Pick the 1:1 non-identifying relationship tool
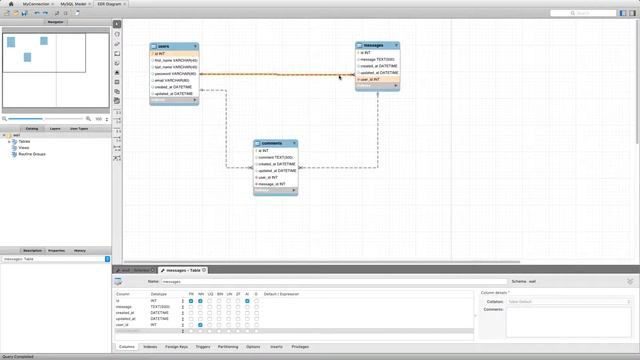The height and width of the screenshot is (360, 640). tap(117, 112)
